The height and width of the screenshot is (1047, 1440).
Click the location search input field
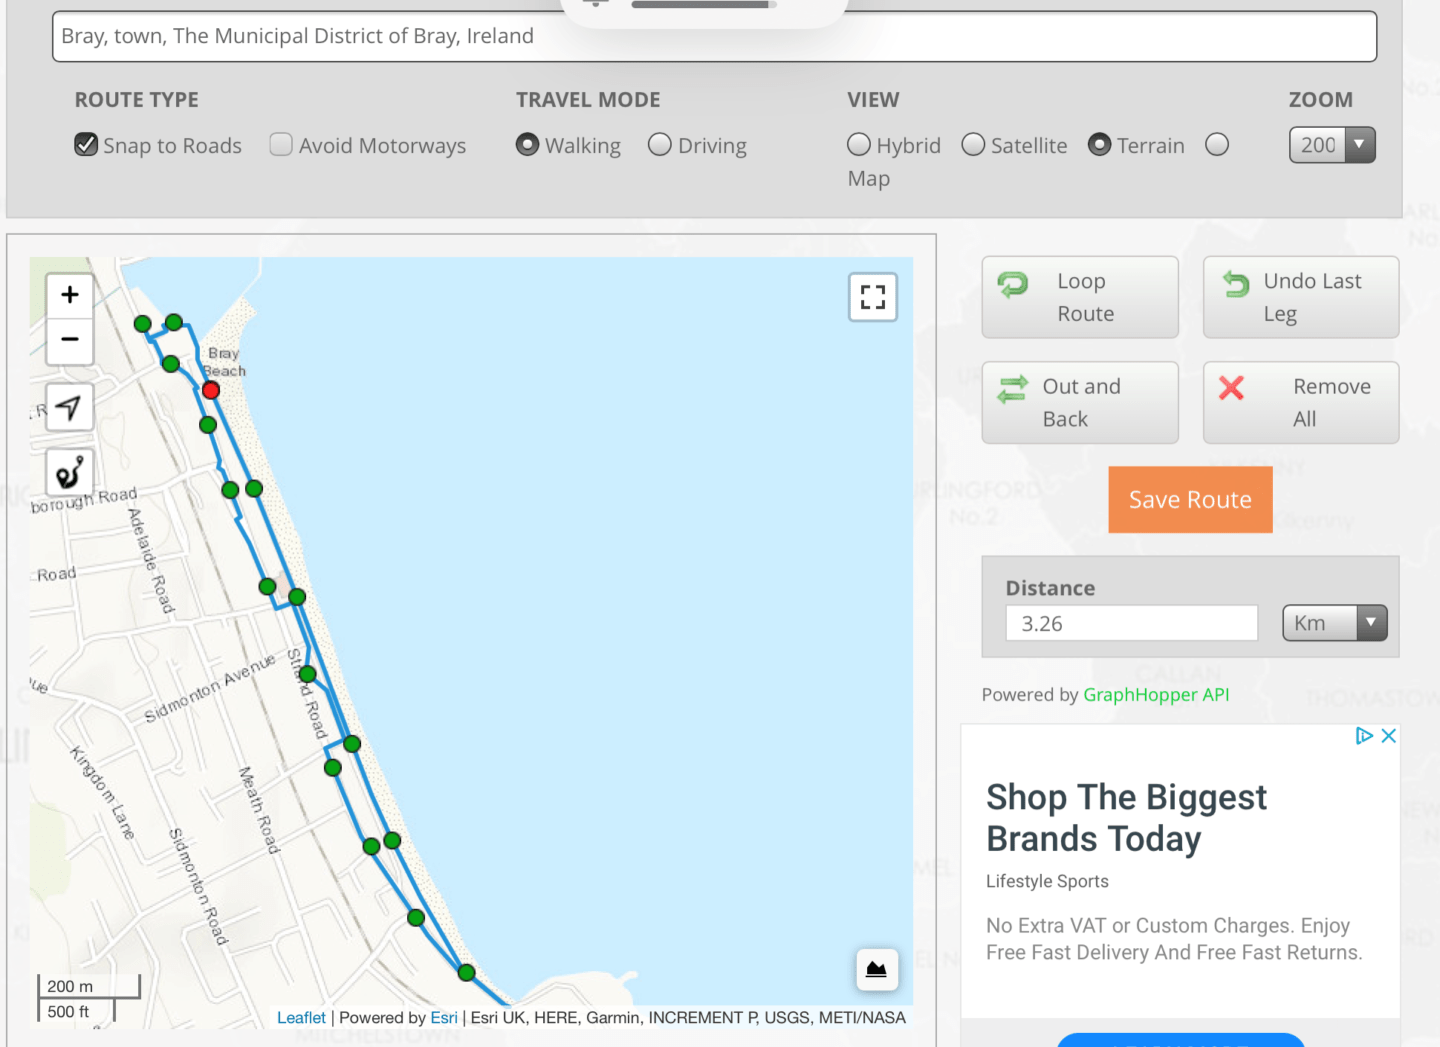click(x=714, y=37)
